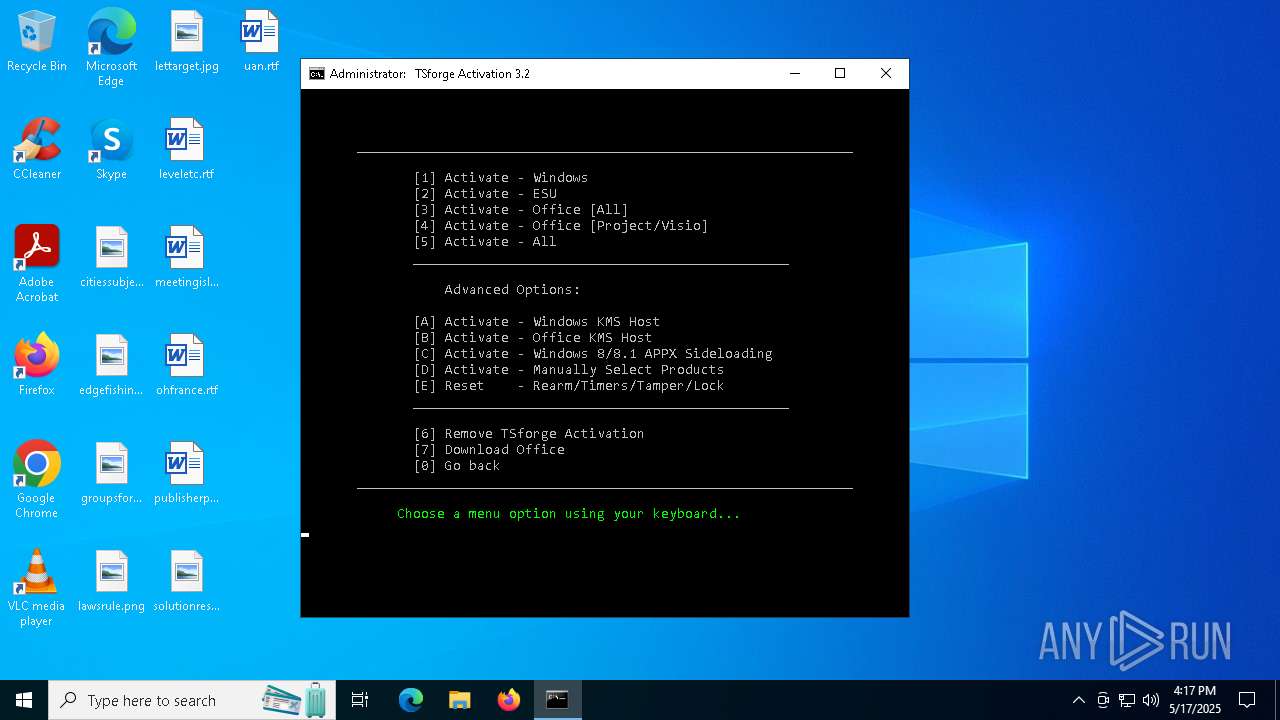Click the '[7] Download Office' line

489,449
